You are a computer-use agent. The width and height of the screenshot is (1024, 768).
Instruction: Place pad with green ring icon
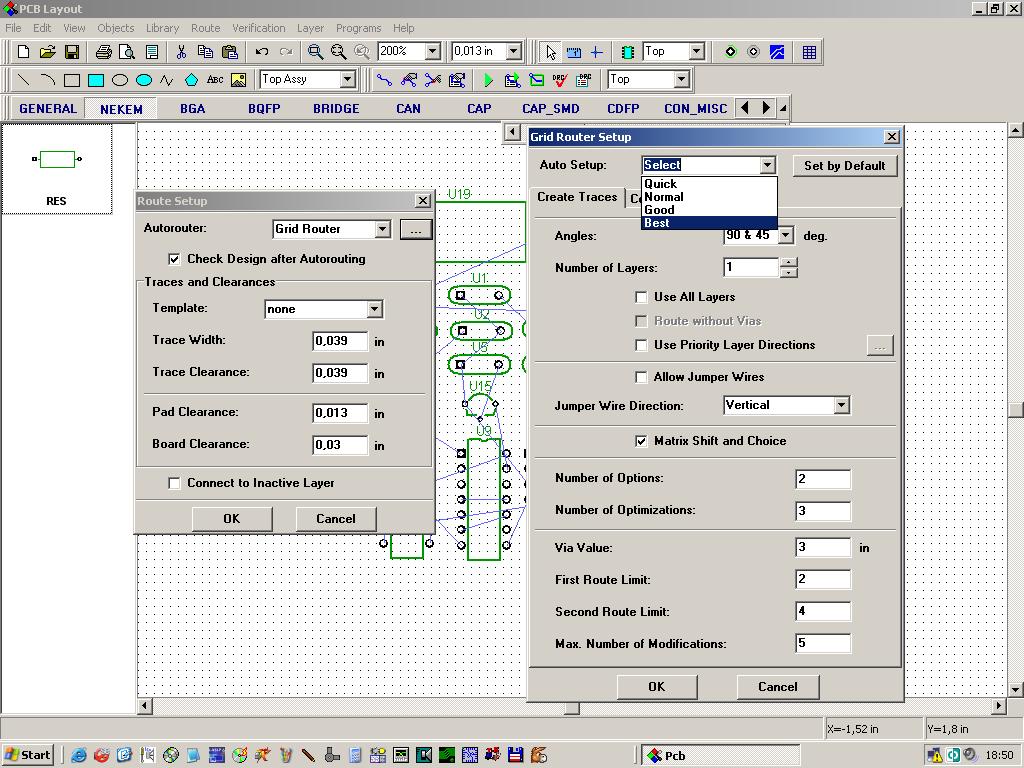[731, 52]
